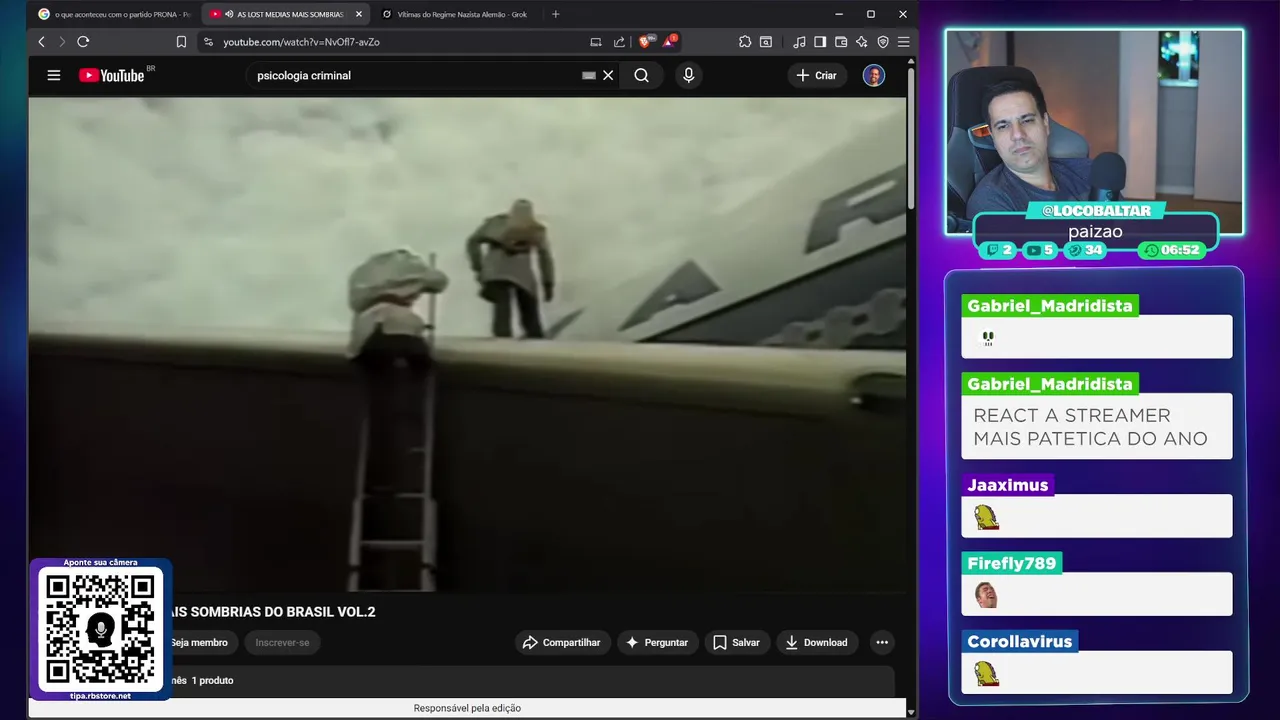
Task: Open the browser extensions puzzle icon
Action: point(745,42)
